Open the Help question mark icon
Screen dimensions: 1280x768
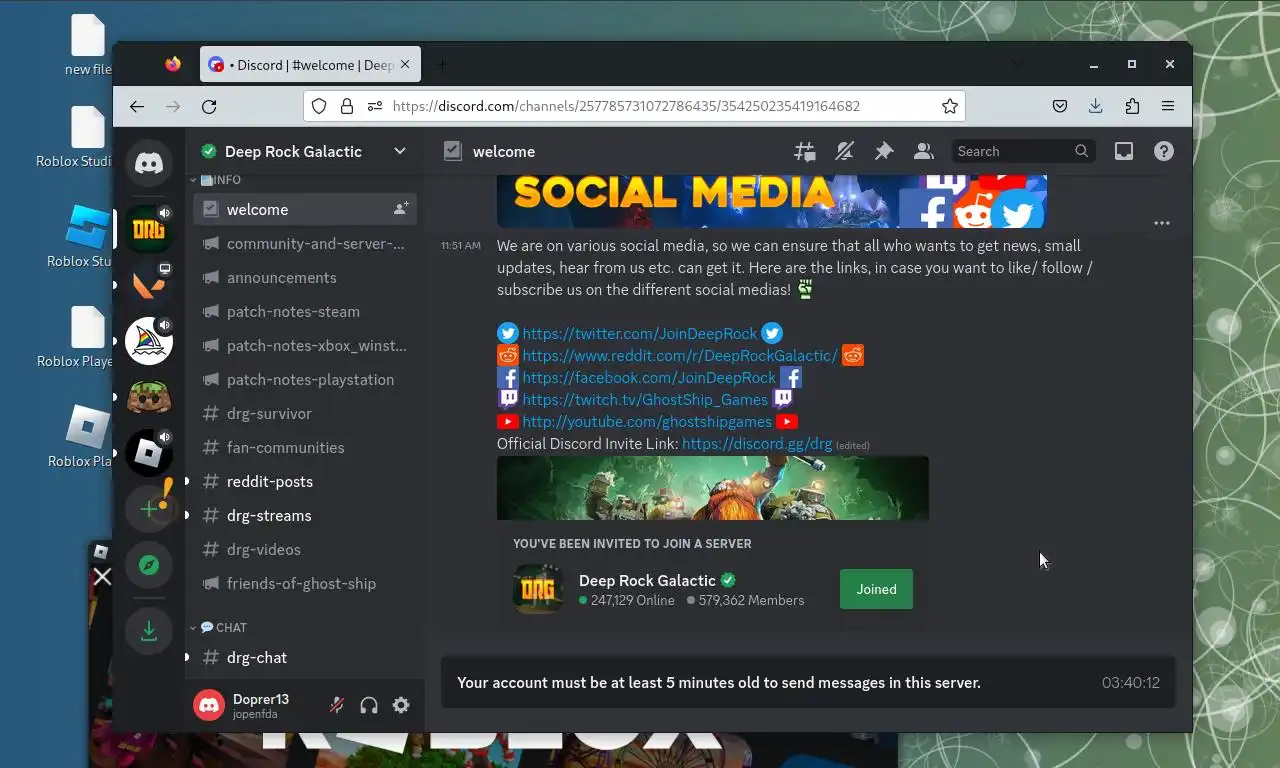pos(1164,152)
